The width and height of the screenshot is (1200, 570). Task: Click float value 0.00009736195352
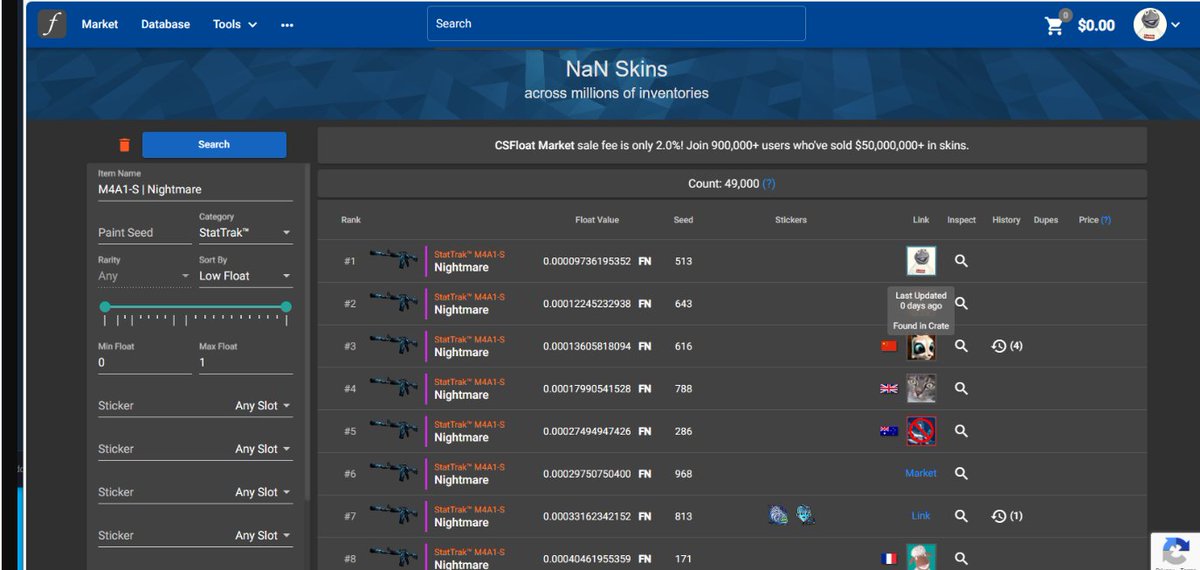(587, 261)
